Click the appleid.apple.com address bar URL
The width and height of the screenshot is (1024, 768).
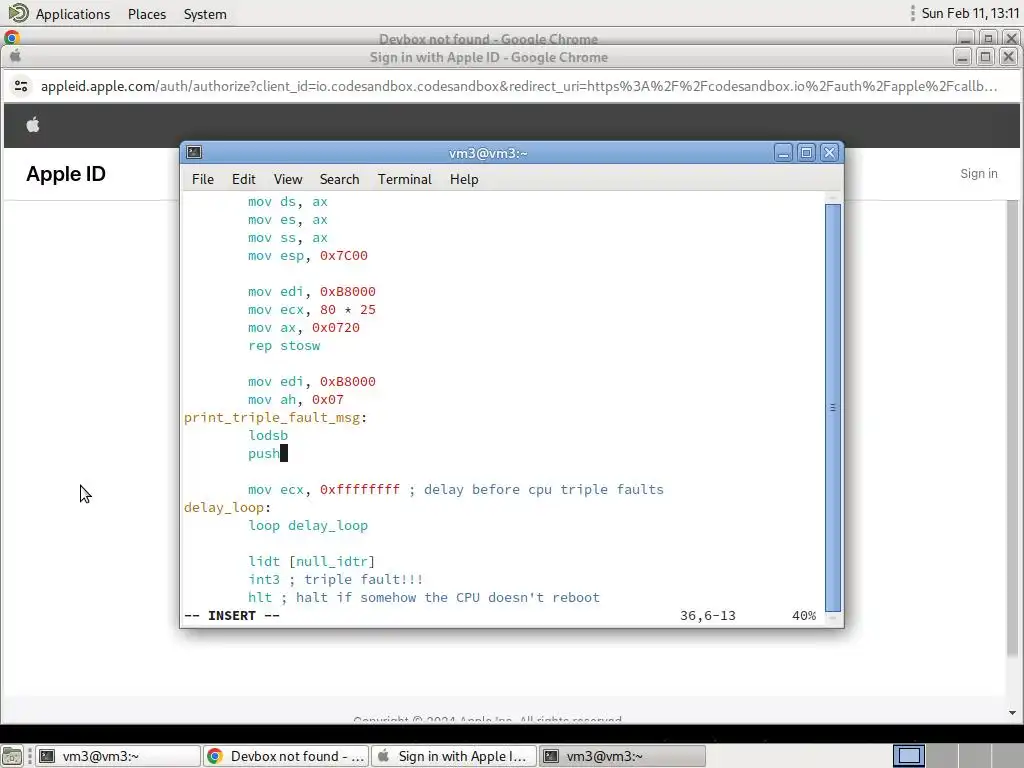click(x=519, y=86)
